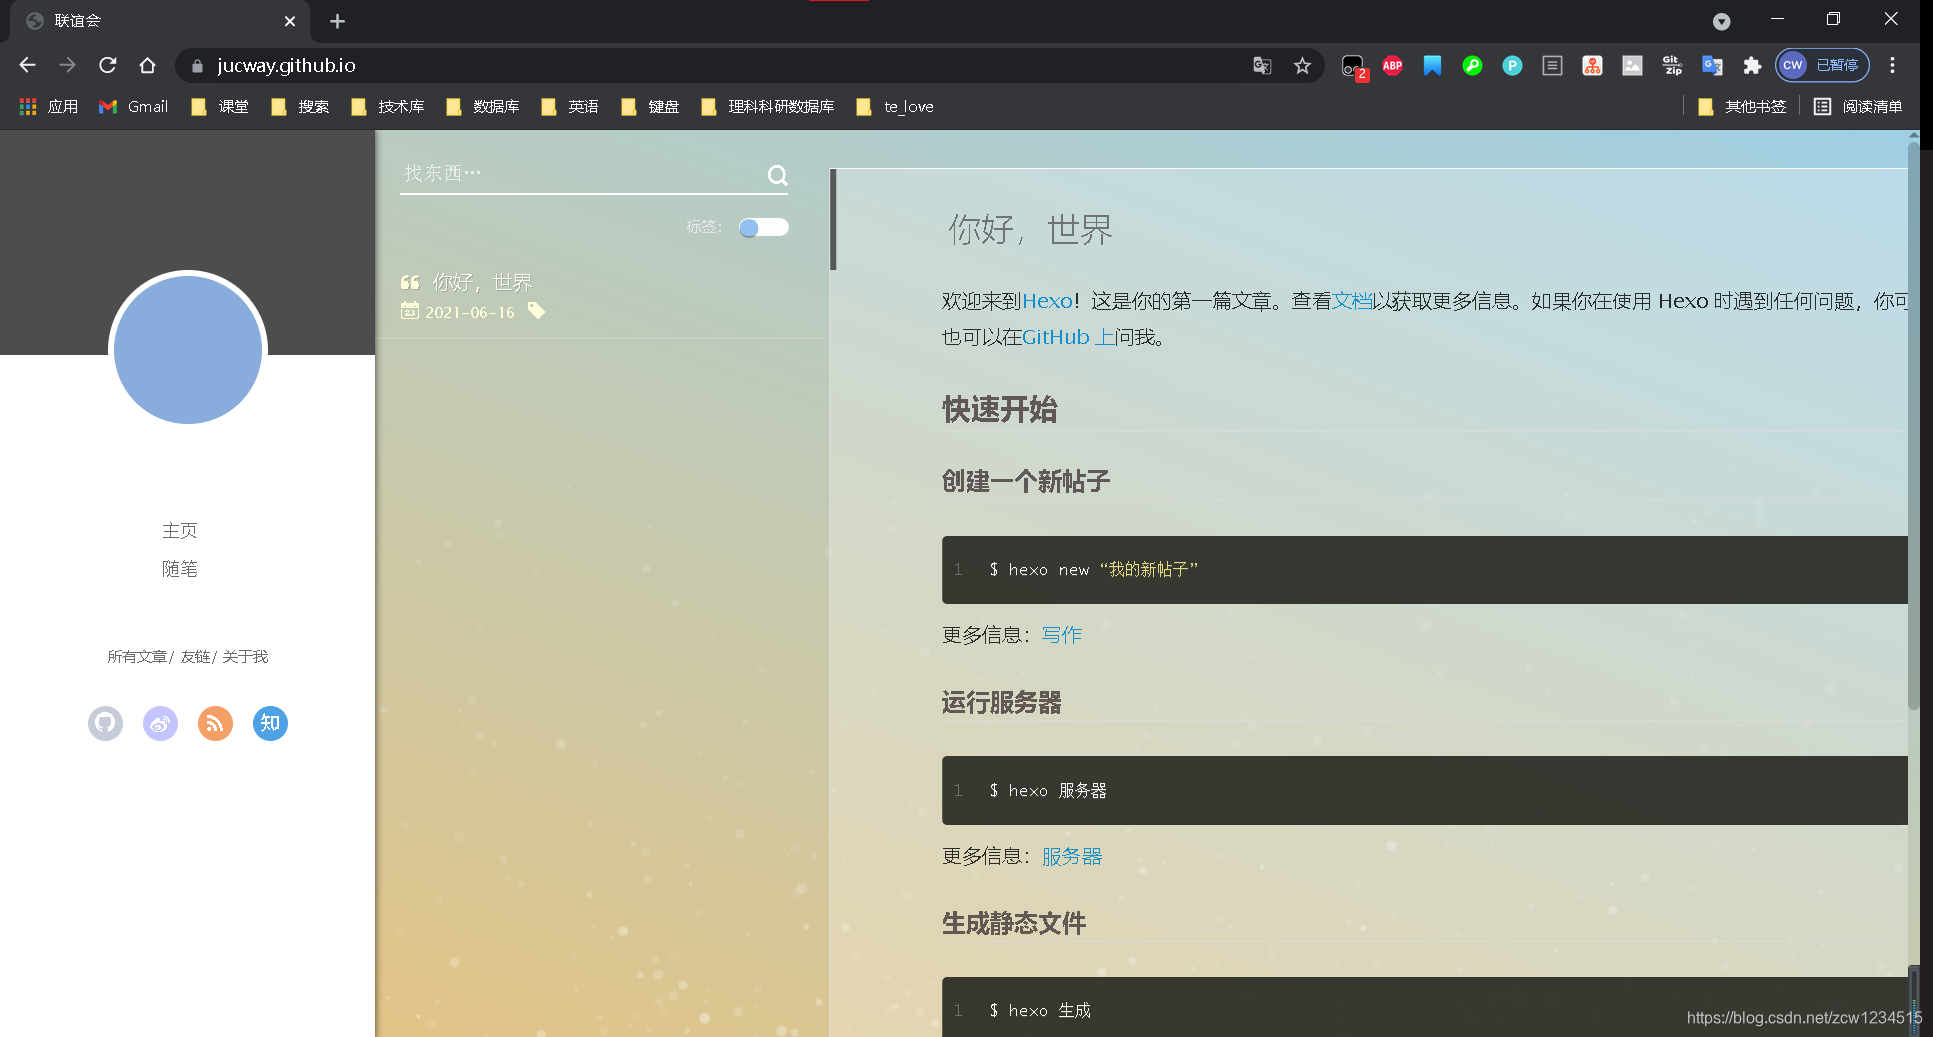Open the RSS feed icon
Image resolution: width=1933 pixels, height=1037 pixels.
[x=215, y=723]
